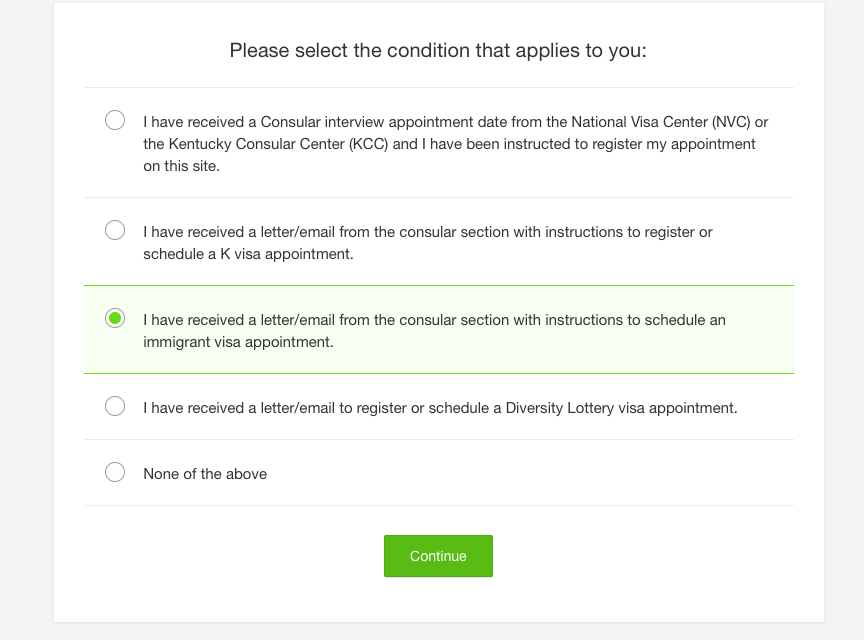Click the selected green immigrant visa radio

[x=115, y=318]
